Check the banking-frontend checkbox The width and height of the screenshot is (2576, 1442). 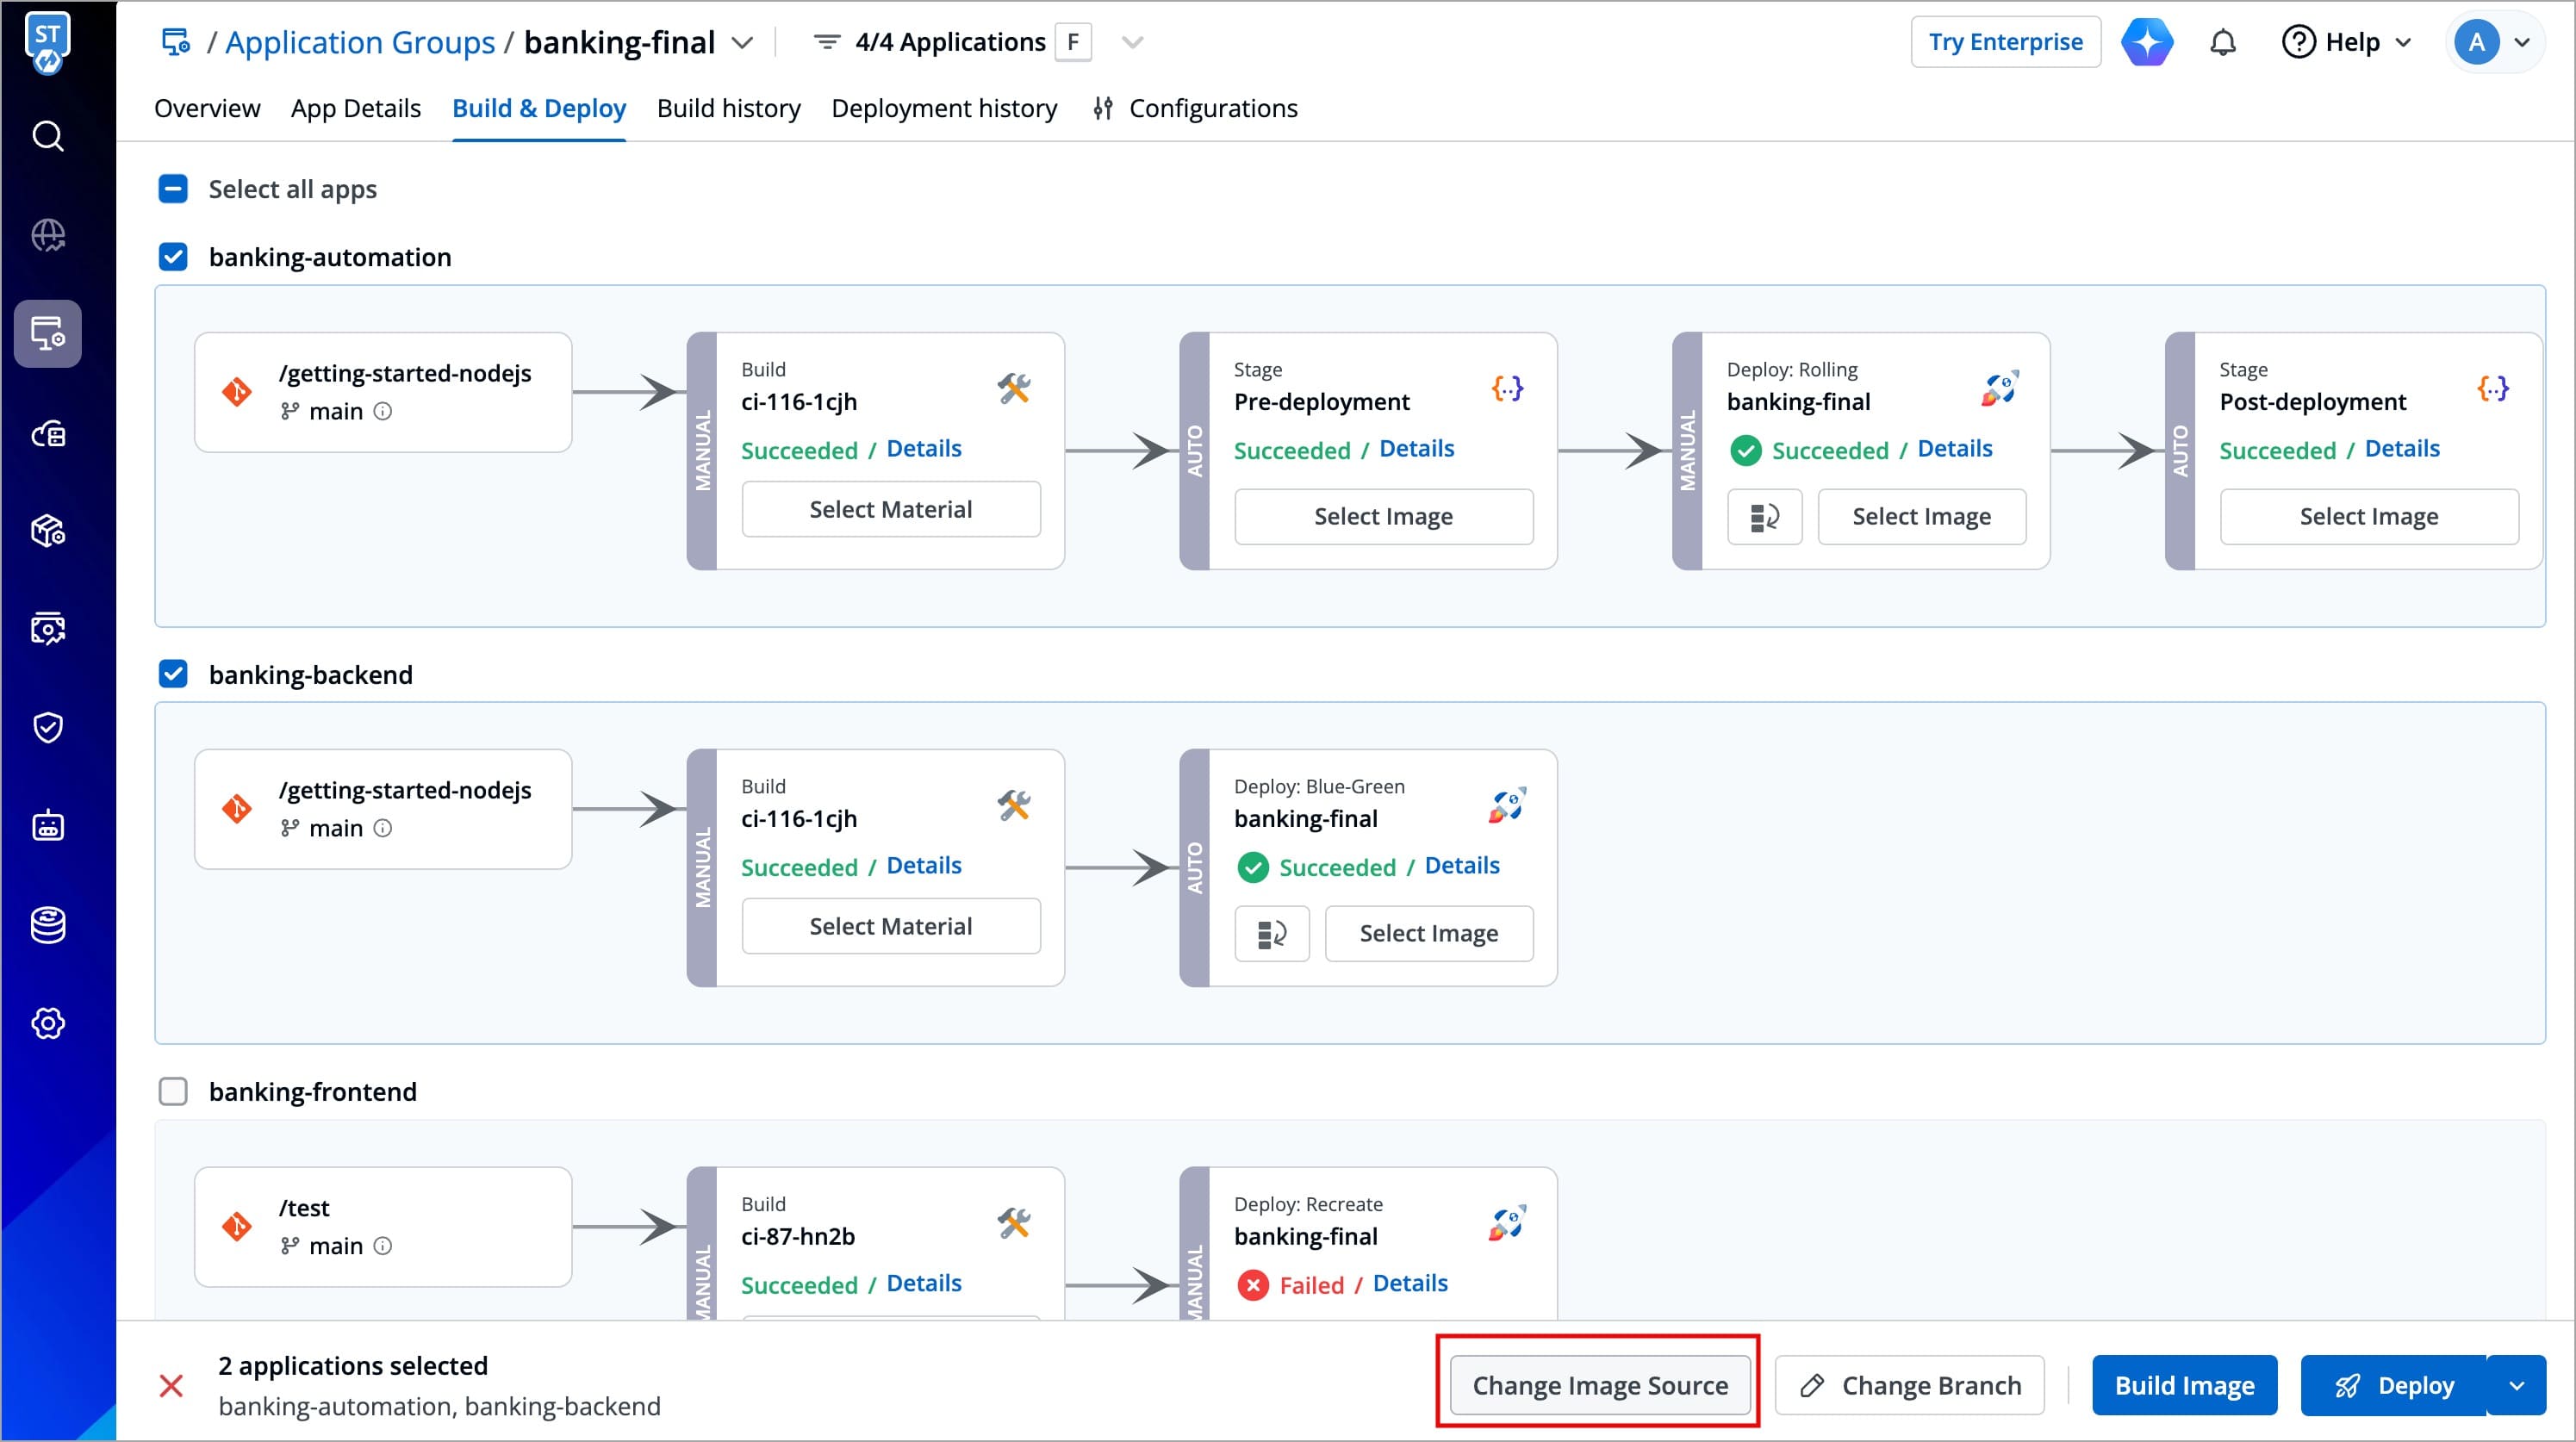(173, 1091)
